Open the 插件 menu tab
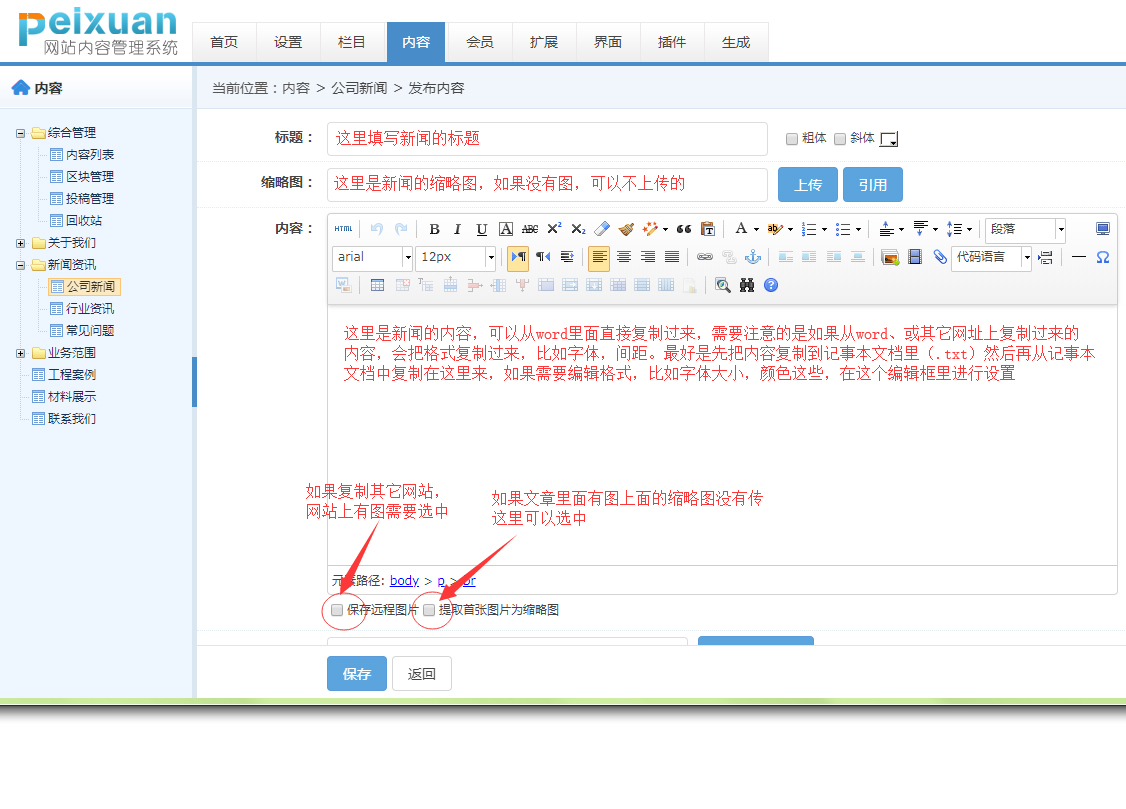Screen dimensions: 1126x809 tap(672, 42)
